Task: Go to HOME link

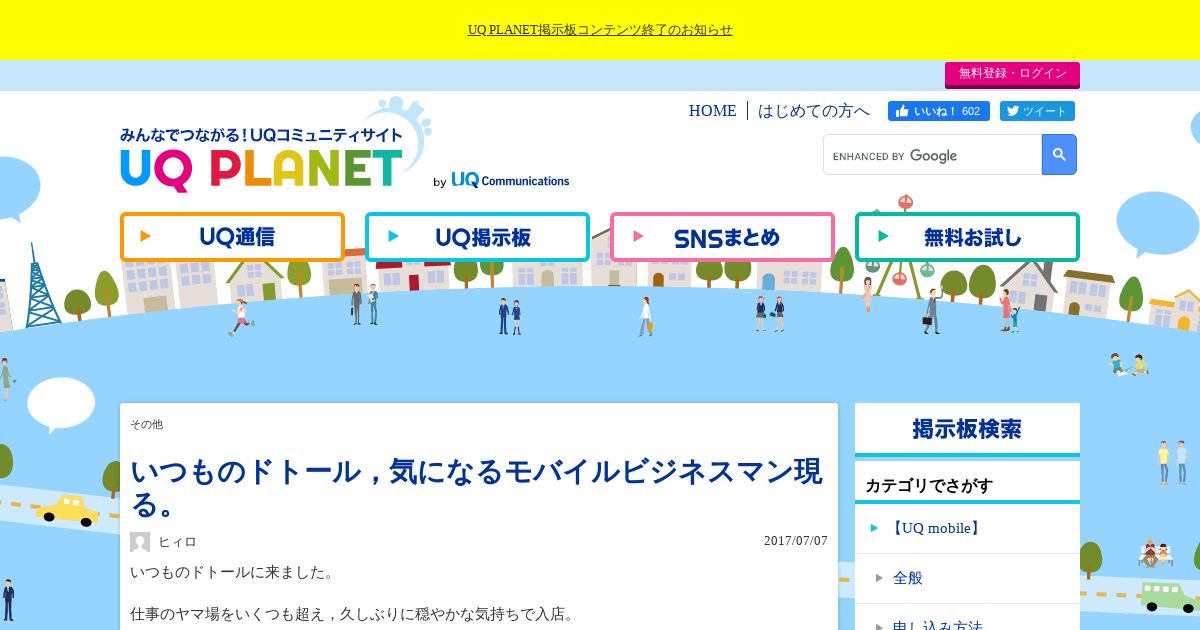Action: 712,111
